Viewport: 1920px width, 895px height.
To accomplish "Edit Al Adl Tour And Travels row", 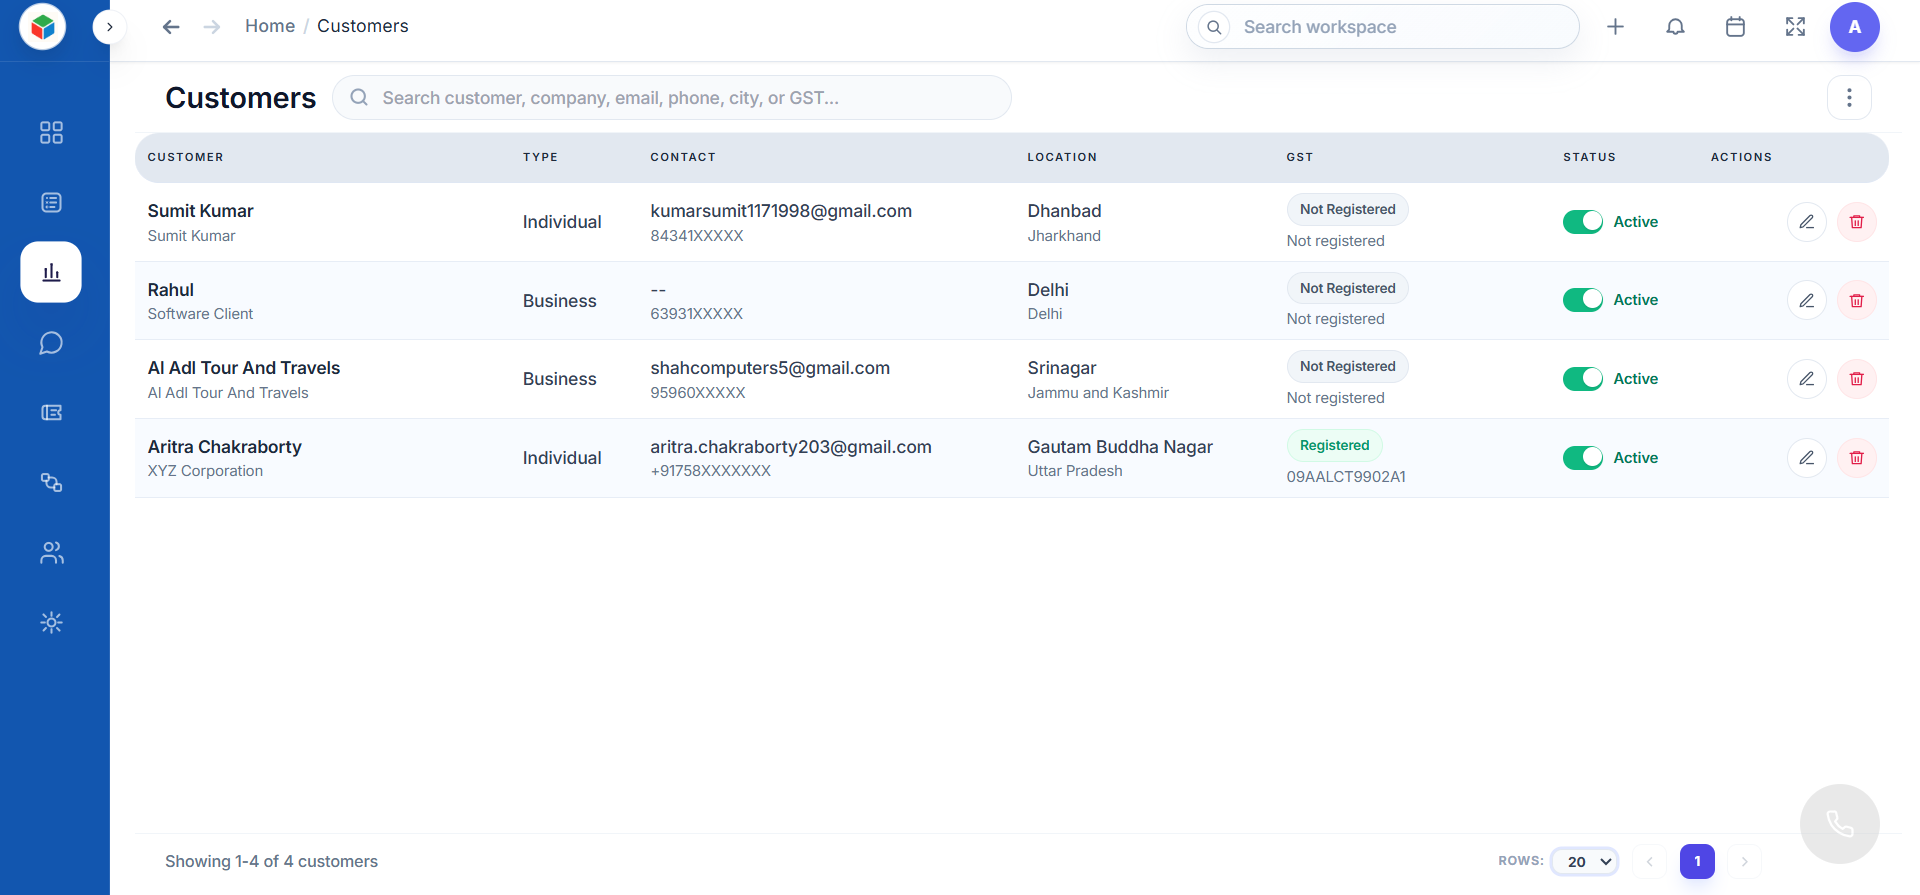I will [x=1807, y=379].
